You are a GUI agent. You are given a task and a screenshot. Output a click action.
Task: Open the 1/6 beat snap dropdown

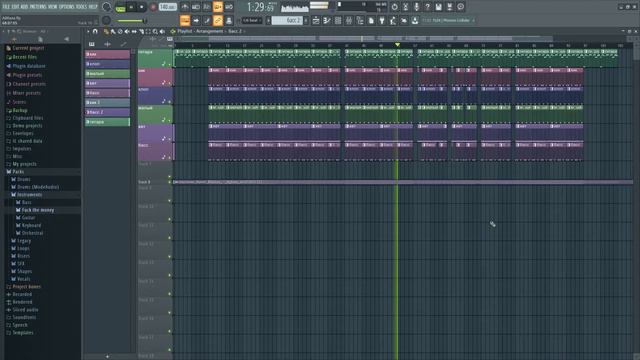251,20
